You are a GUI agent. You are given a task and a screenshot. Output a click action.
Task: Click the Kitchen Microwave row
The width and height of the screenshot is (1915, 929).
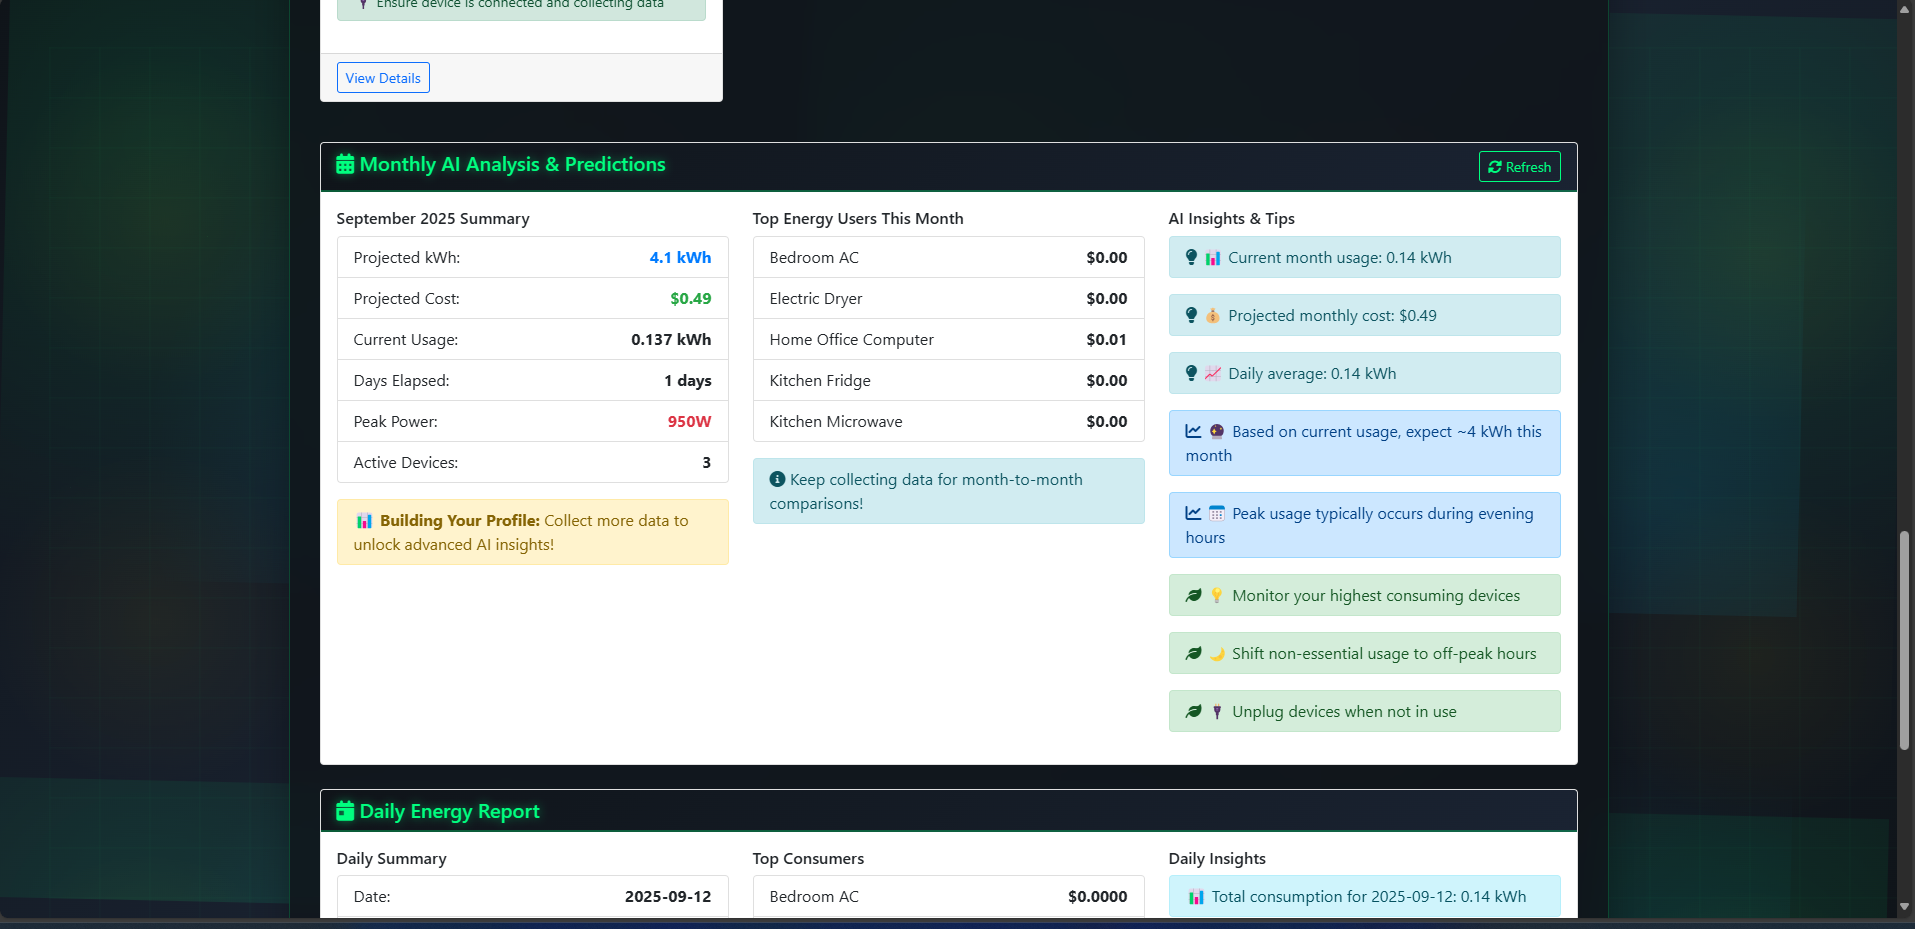pyautogui.click(x=948, y=421)
